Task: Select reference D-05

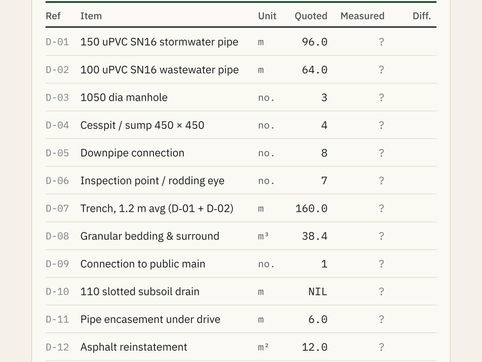Action: click(x=57, y=153)
